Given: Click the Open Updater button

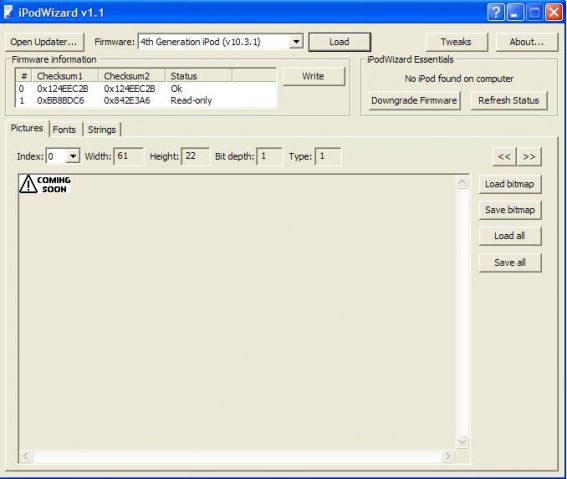Looking at the screenshot, I should (x=44, y=42).
